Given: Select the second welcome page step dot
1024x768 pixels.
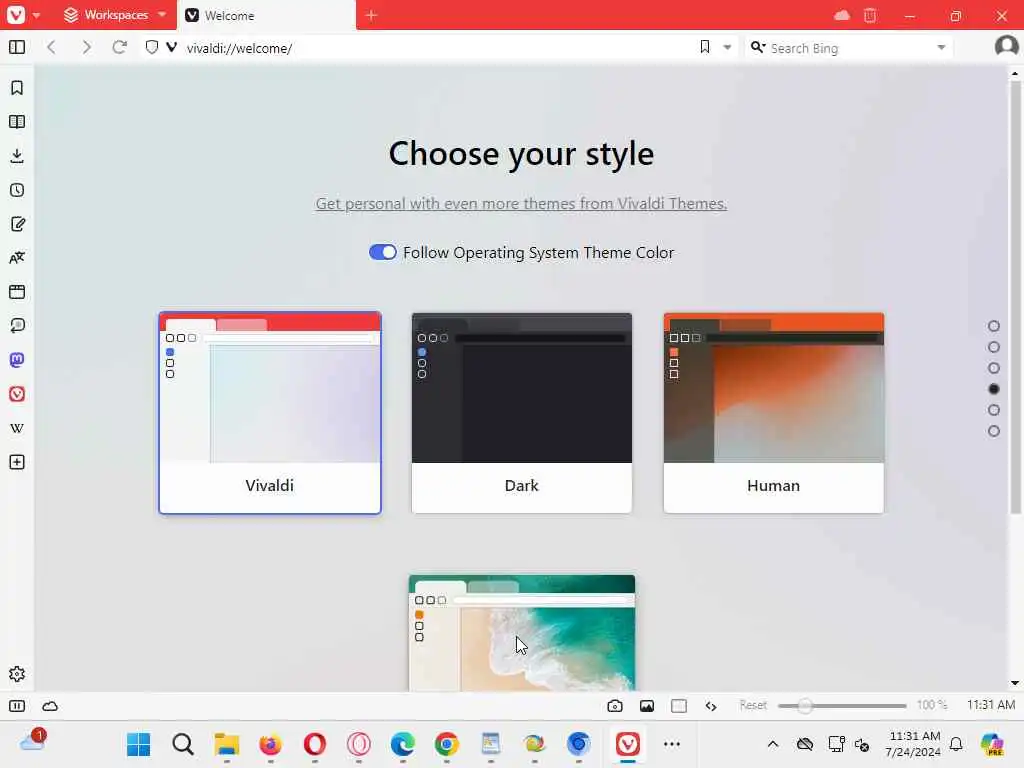Looking at the screenshot, I should (994, 347).
